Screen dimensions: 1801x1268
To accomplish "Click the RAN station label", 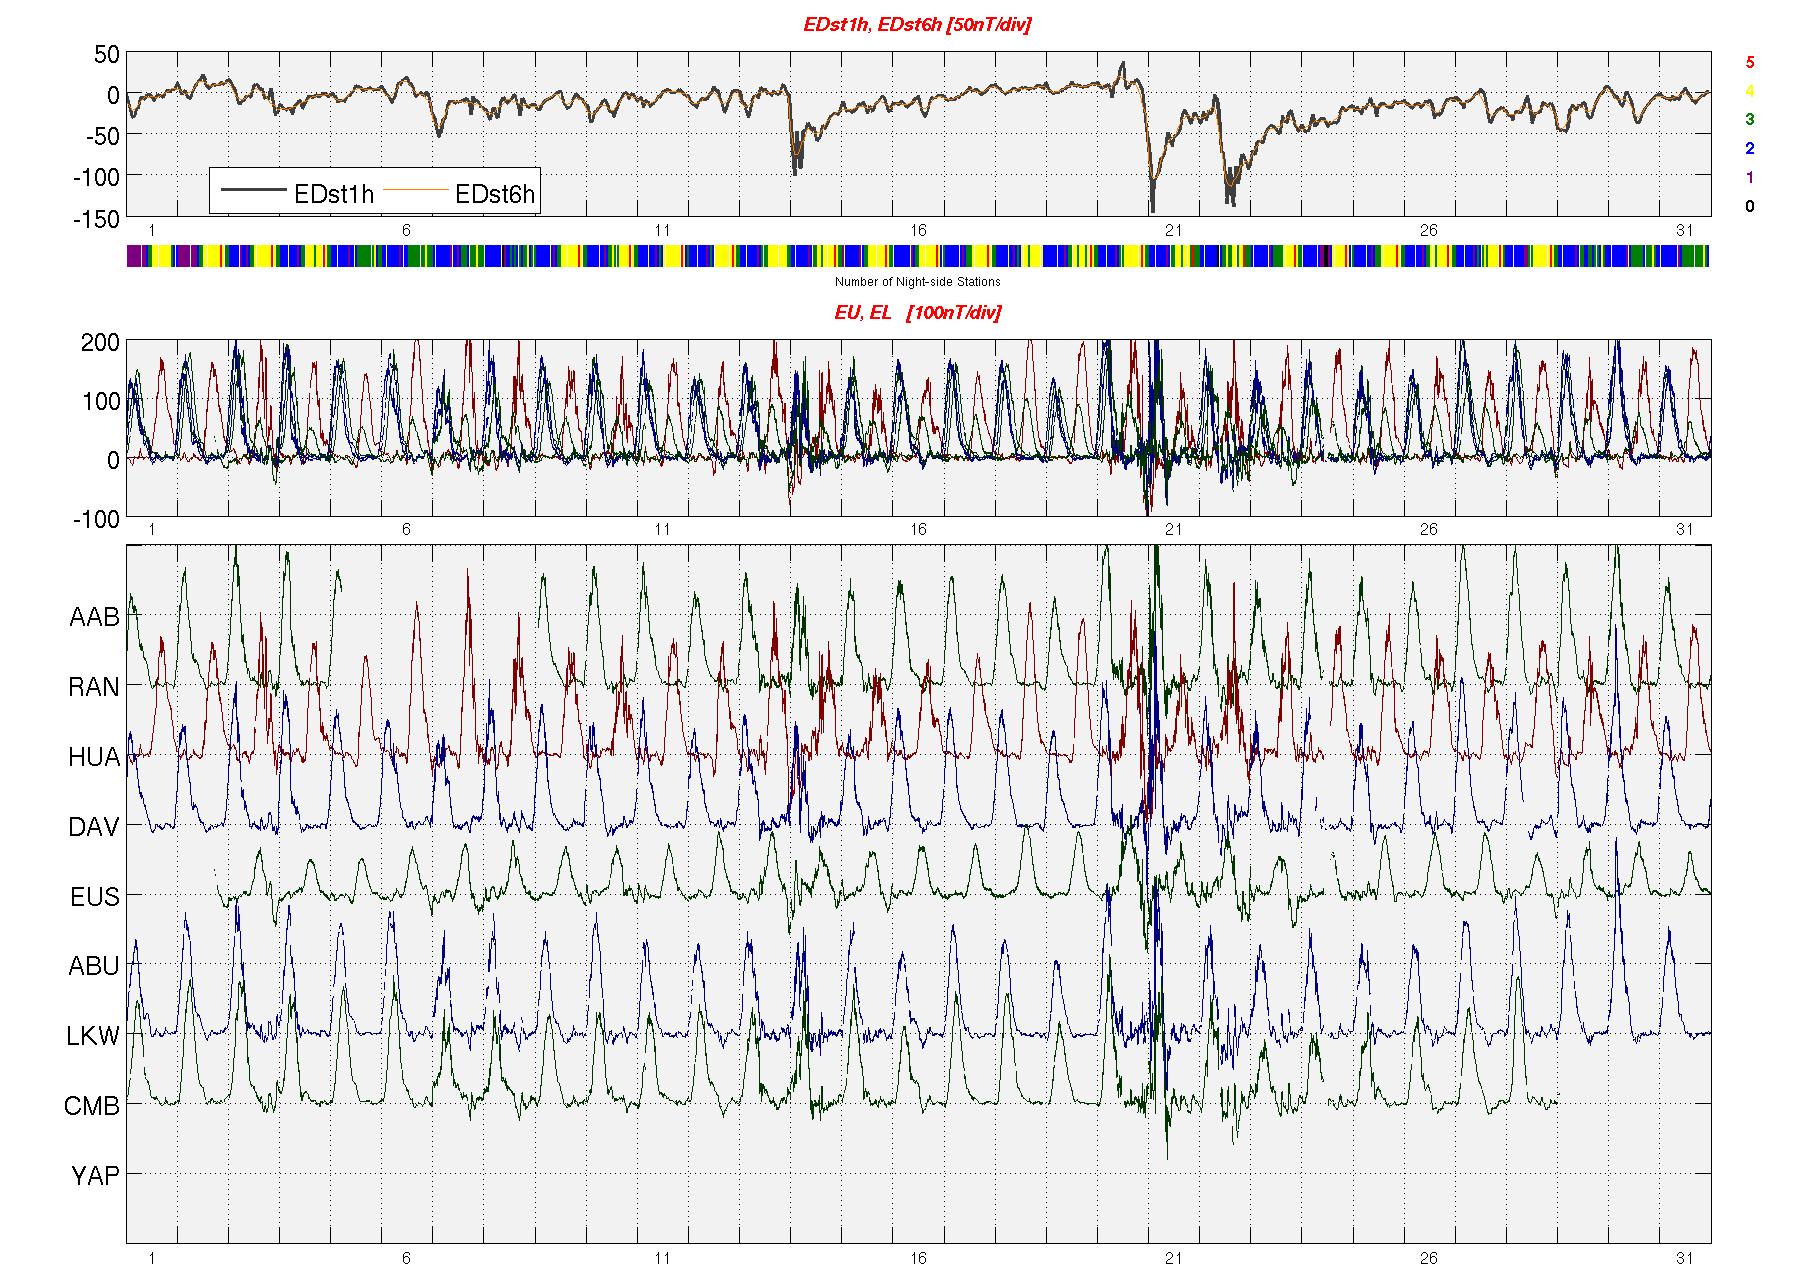I will point(94,687).
